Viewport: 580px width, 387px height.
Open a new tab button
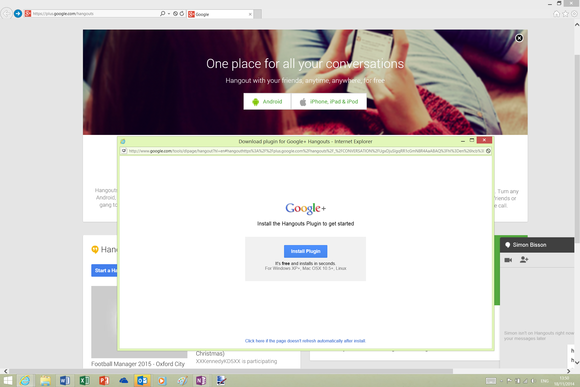click(257, 14)
